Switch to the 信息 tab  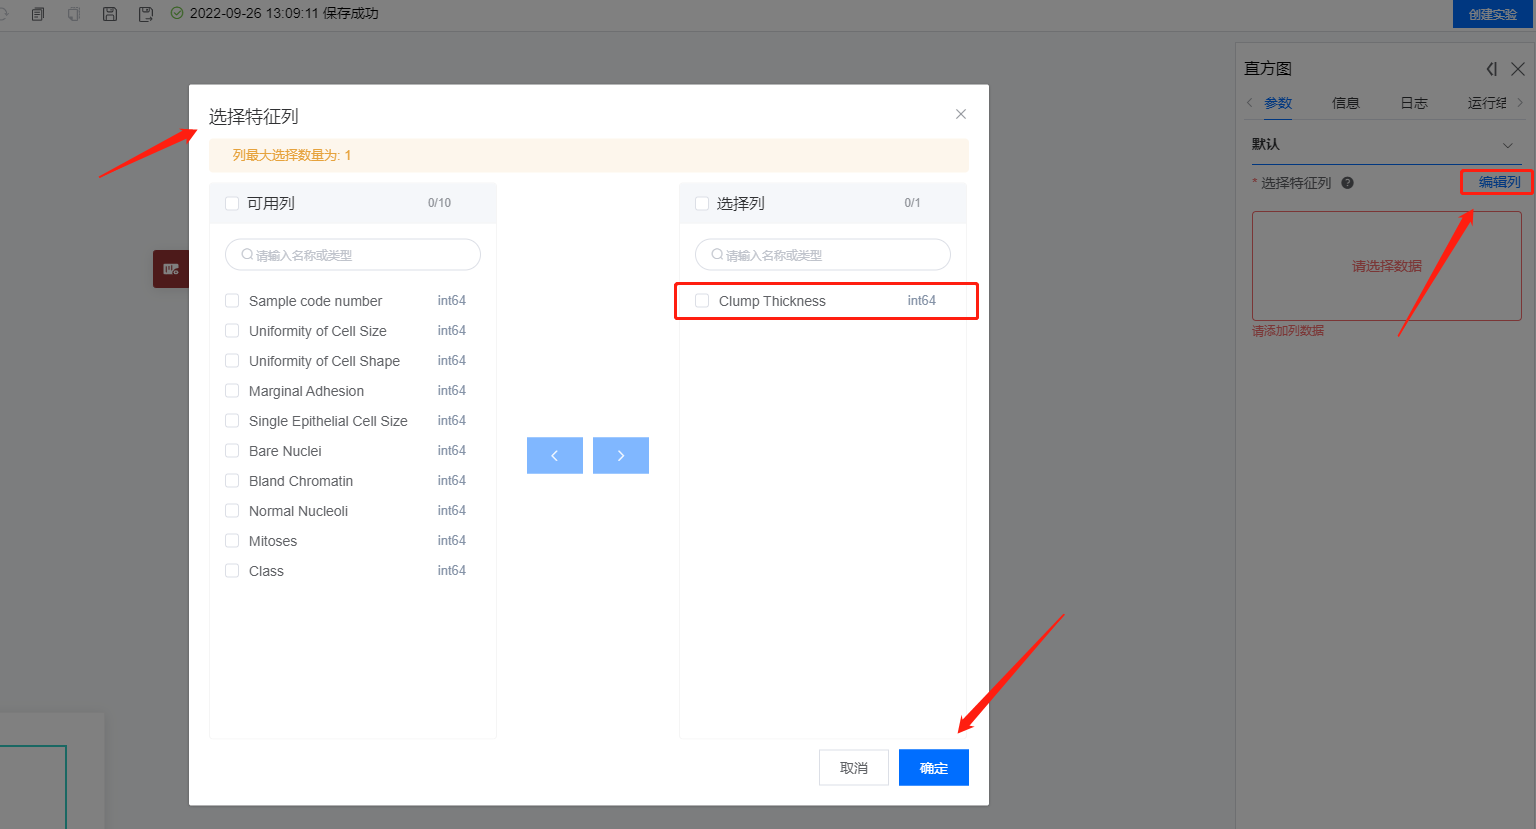tap(1345, 103)
